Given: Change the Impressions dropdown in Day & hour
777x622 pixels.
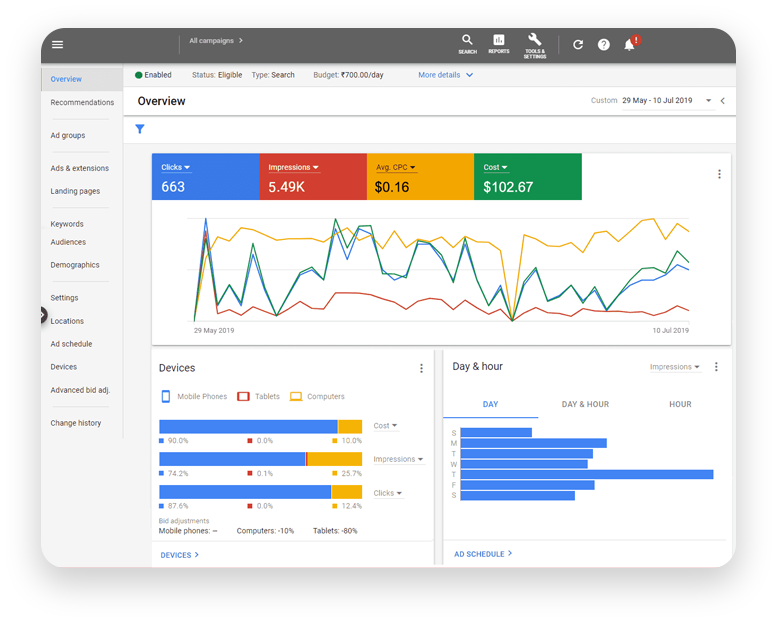Looking at the screenshot, I should [x=675, y=367].
